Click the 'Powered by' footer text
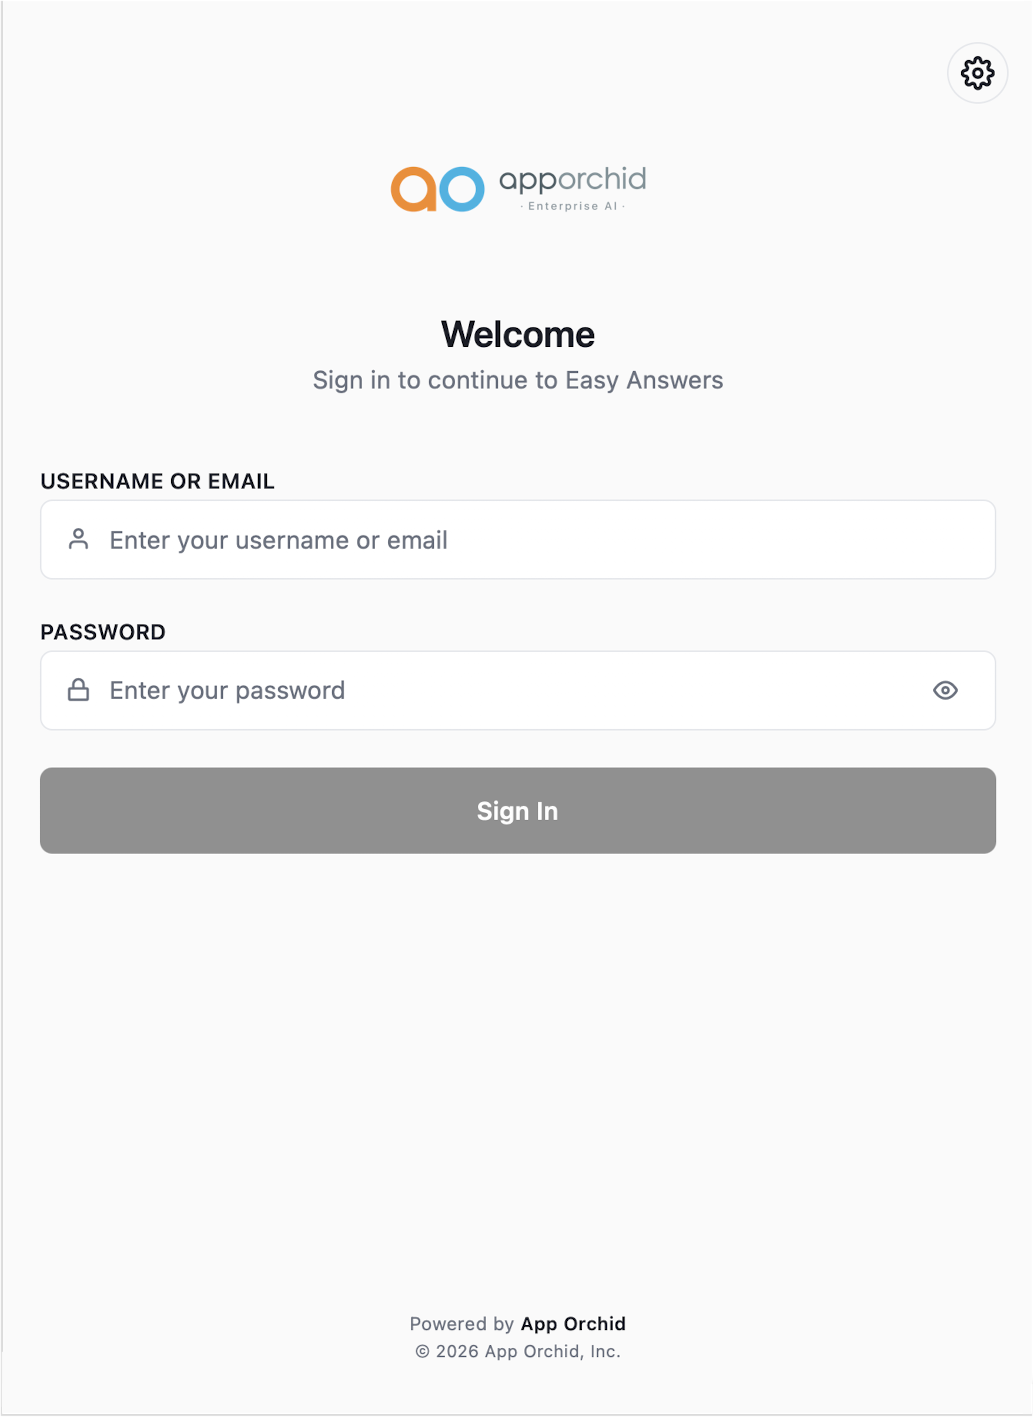 point(461,1324)
